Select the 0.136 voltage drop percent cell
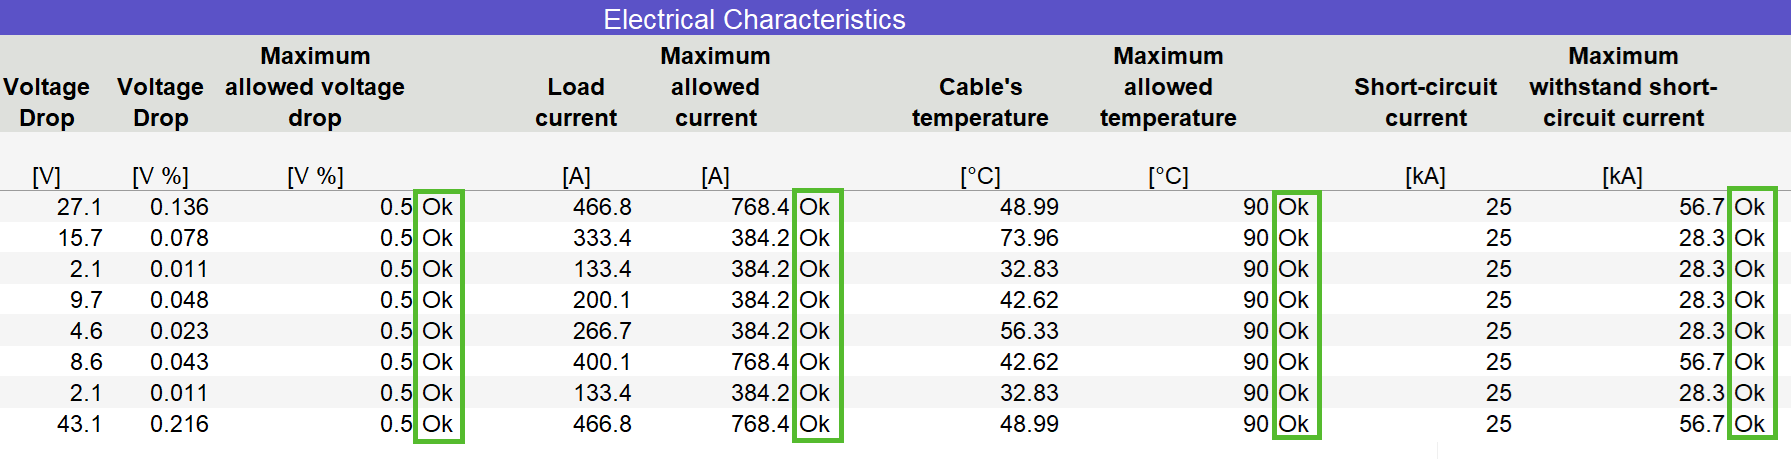Viewport: 1792px width, 459px height. coord(179,207)
